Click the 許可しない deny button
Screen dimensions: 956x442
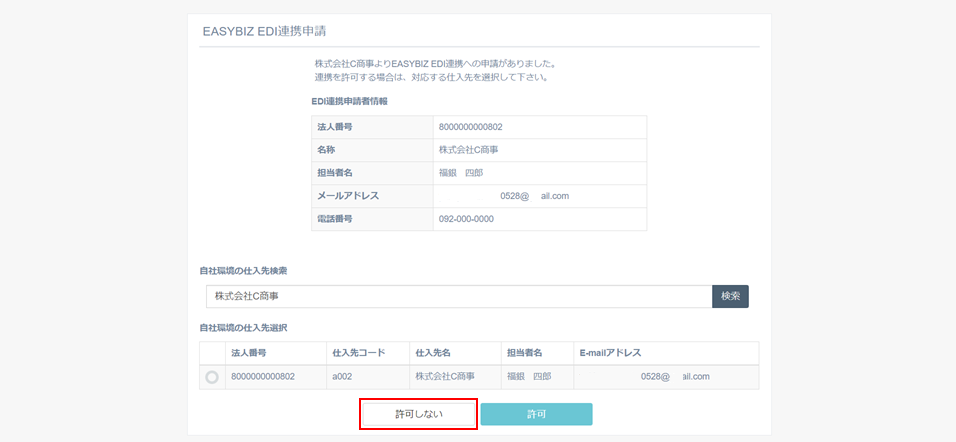[x=418, y=414]
